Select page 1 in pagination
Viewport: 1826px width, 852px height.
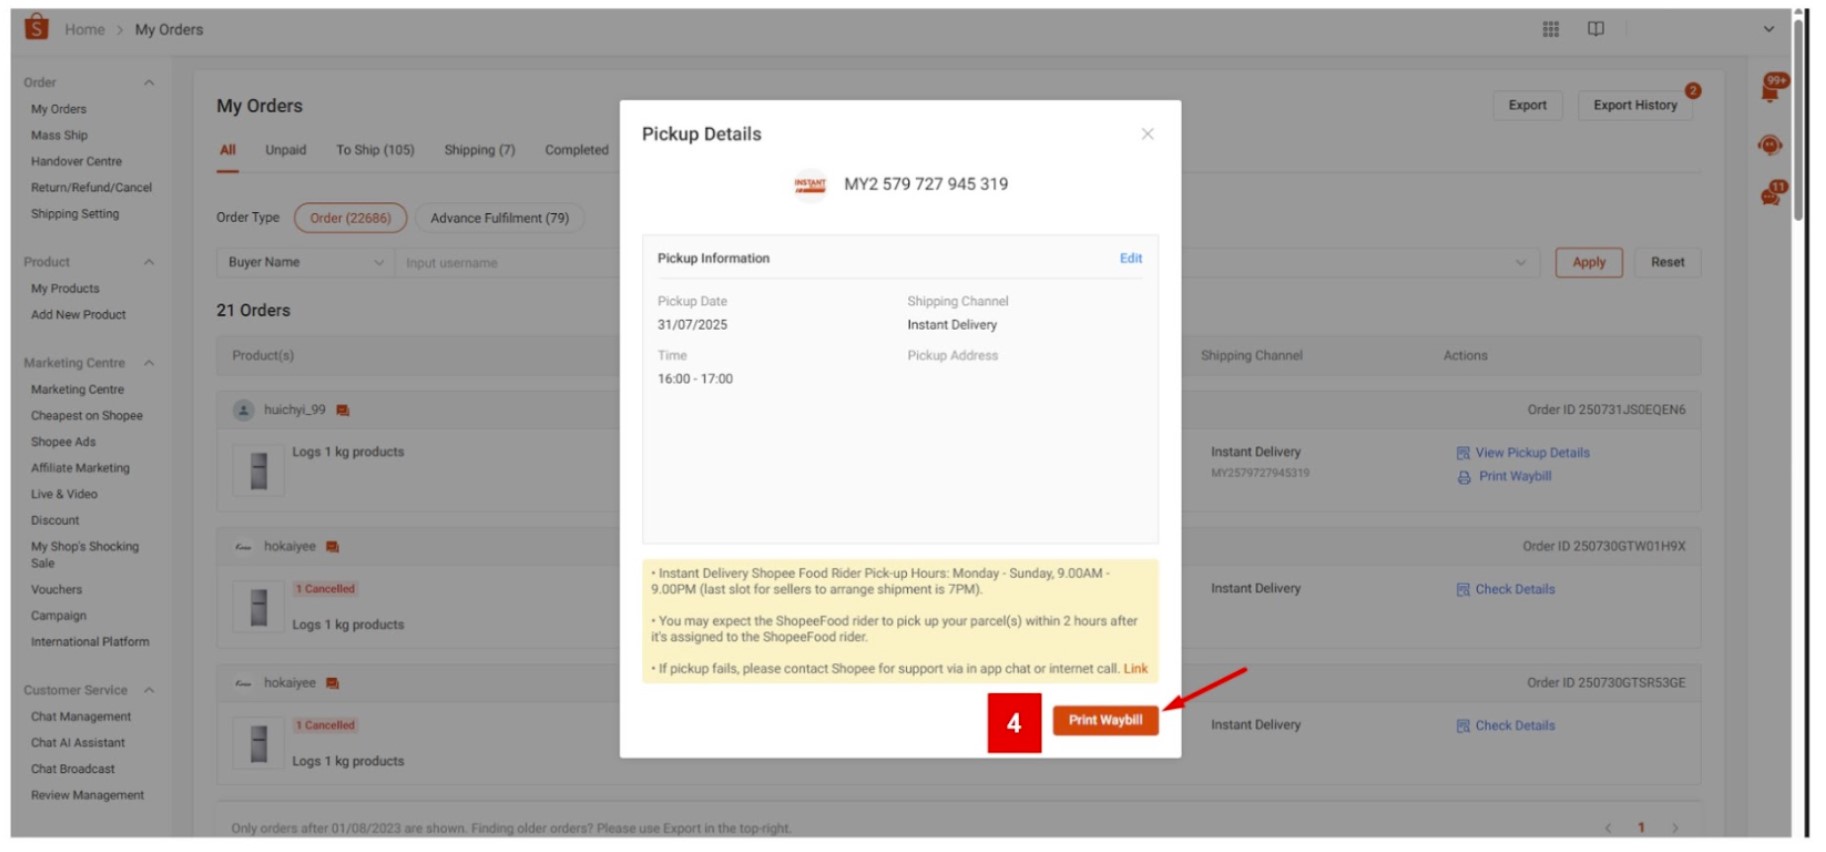coord(1641,828)
